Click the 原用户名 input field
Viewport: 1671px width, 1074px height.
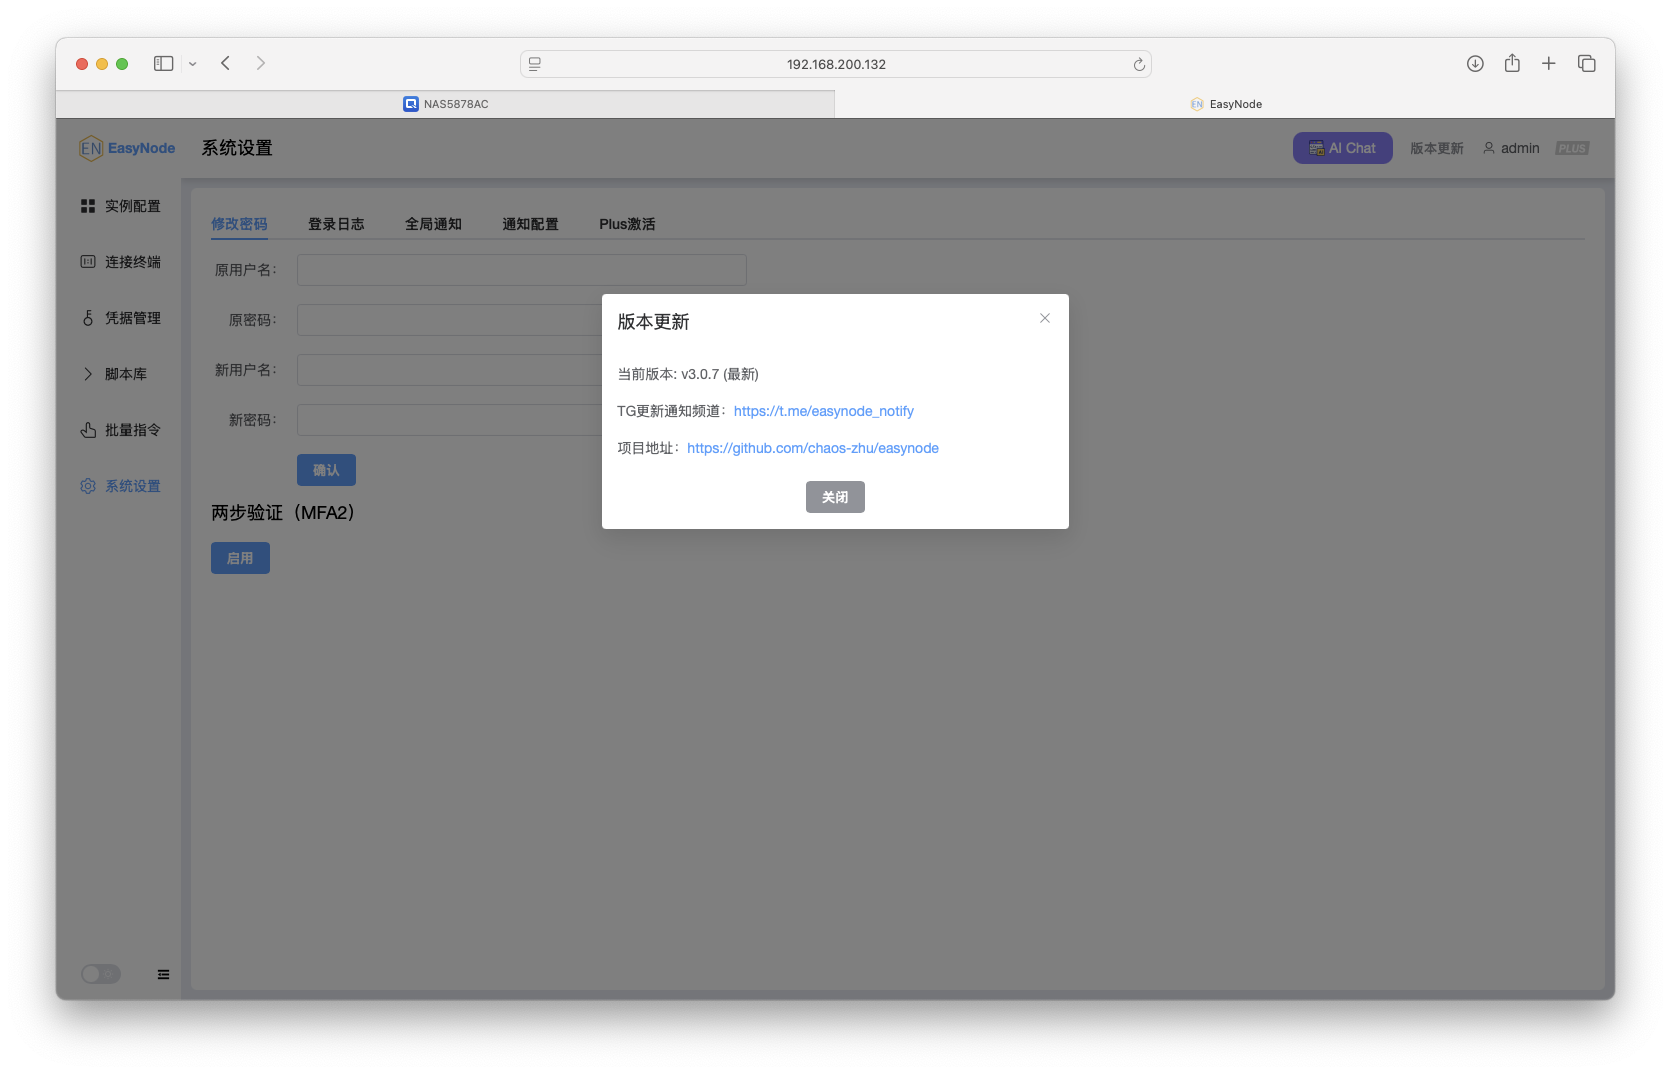click(x=521, y=269)
